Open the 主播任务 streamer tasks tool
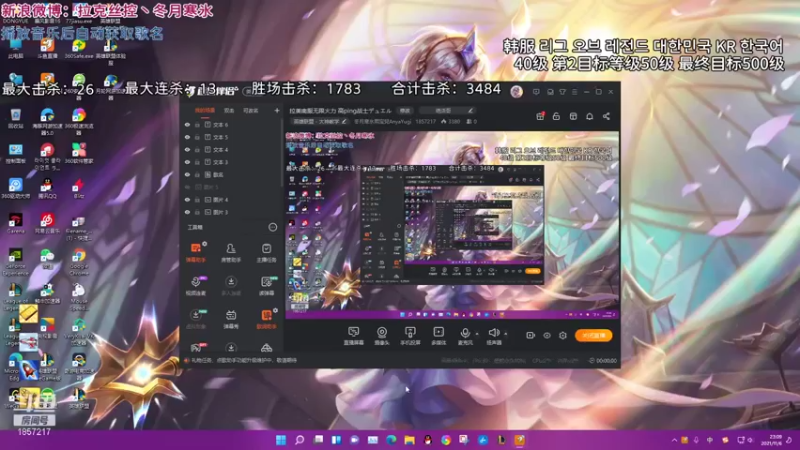This screenshot has width=800, height=450. 266,252
